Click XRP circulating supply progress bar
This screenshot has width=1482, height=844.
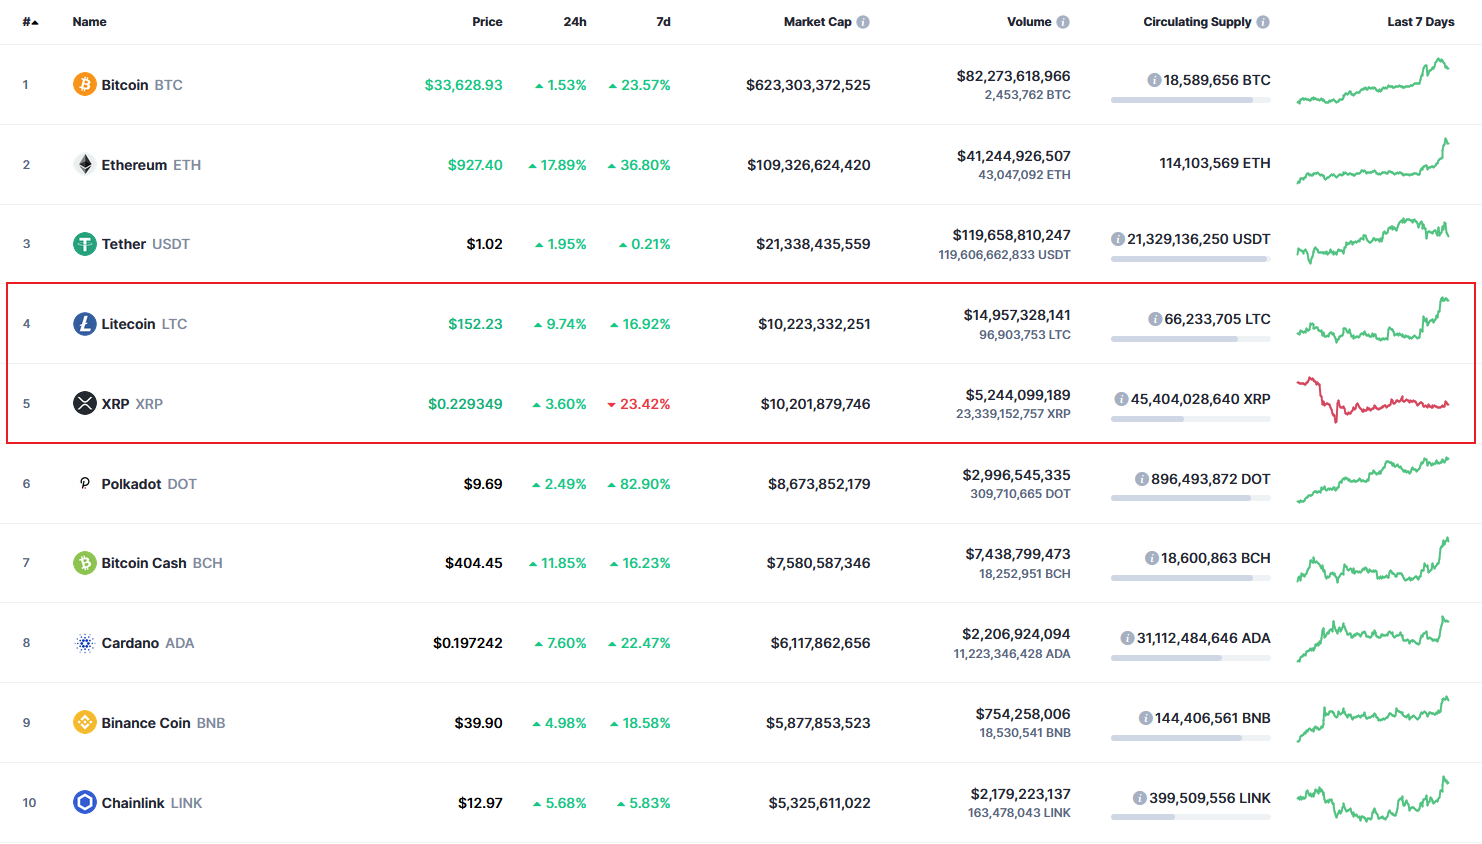1191,419
